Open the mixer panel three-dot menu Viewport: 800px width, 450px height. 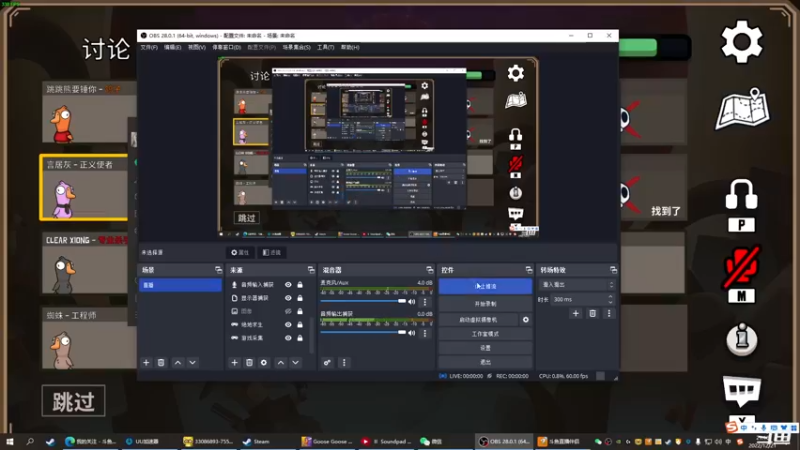344,363
